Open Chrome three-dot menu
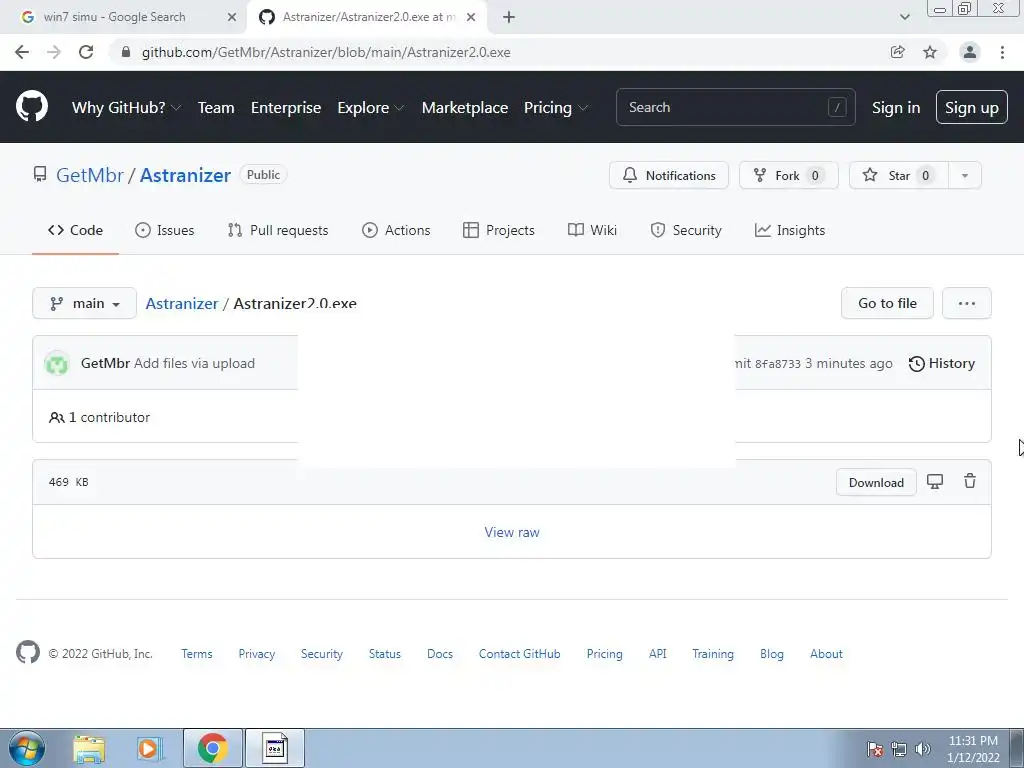This screenshot has height=768, width=1024. (x=1002, y=52)
